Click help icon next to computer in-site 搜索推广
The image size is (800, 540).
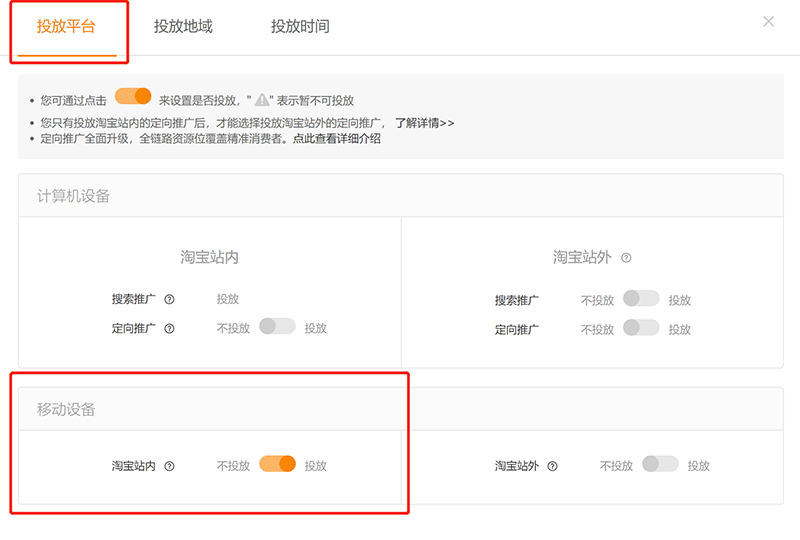[169, 299]
